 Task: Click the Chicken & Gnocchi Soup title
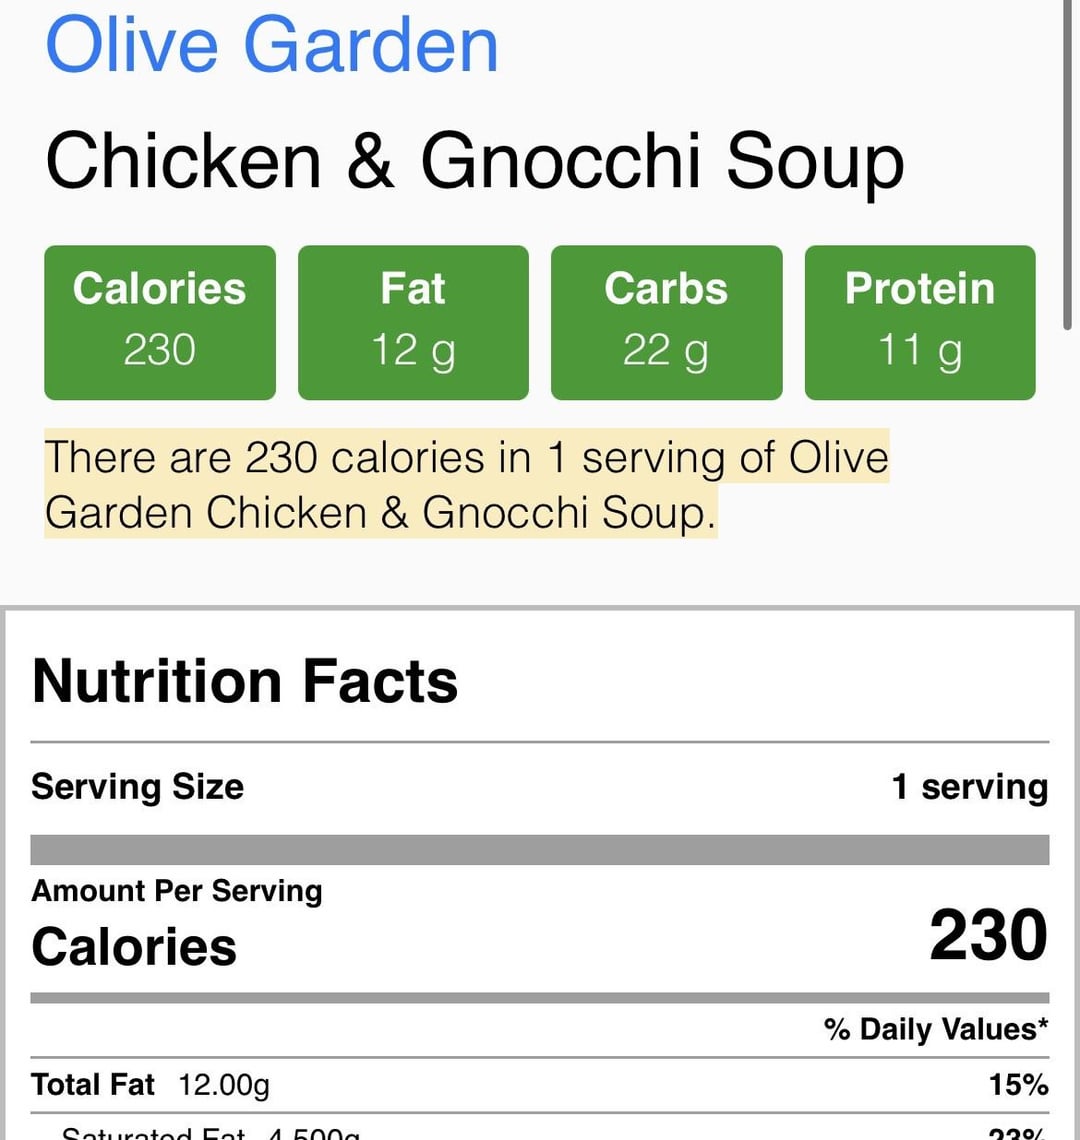pyautogui.click(x=474, y=161)
